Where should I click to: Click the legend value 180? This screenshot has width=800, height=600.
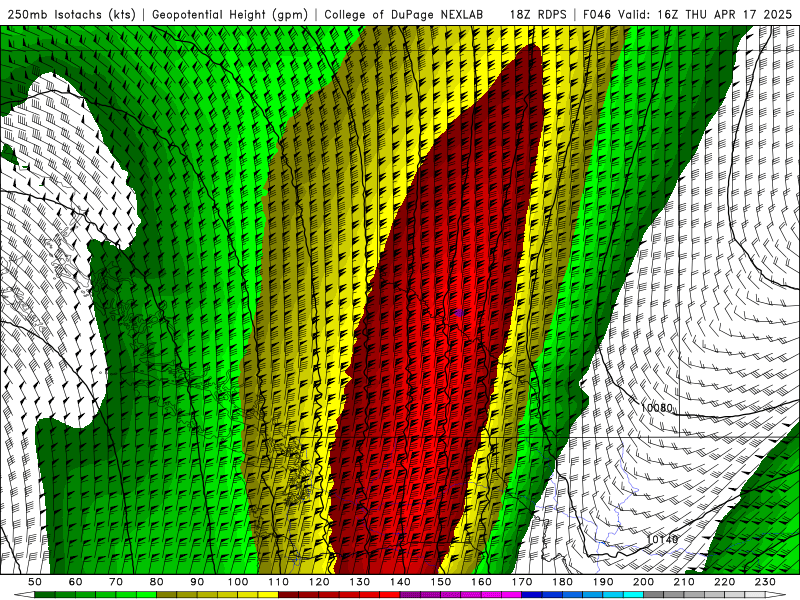tap(562, 582)
